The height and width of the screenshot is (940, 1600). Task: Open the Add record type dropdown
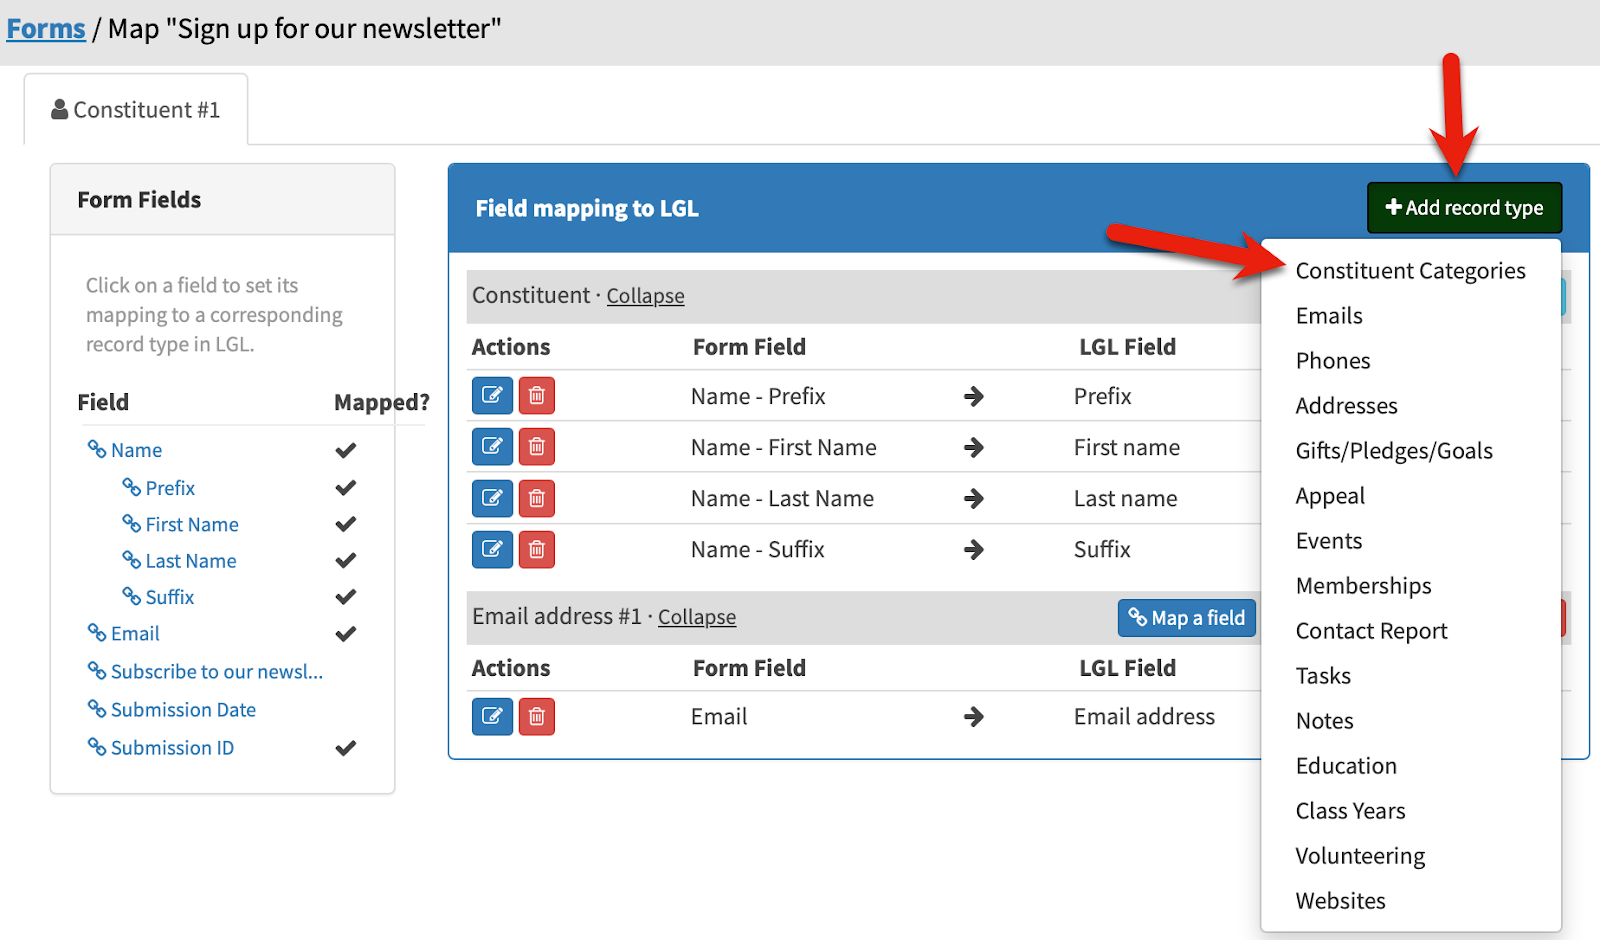(1464, 208)
